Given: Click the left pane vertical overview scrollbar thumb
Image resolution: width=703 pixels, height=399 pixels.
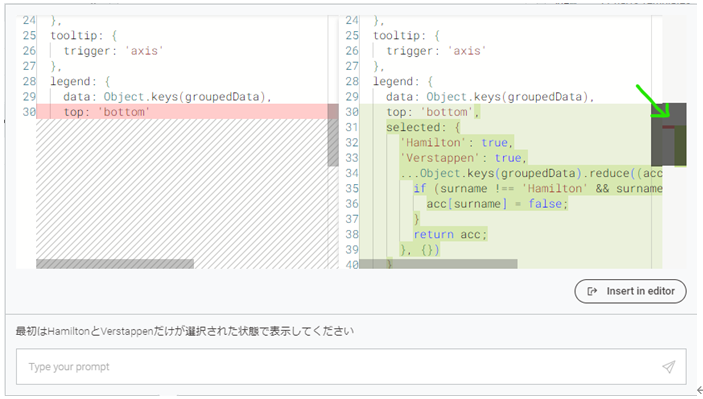Looking at the screenshot, I should pyautogui.click(x=333, y=135).
